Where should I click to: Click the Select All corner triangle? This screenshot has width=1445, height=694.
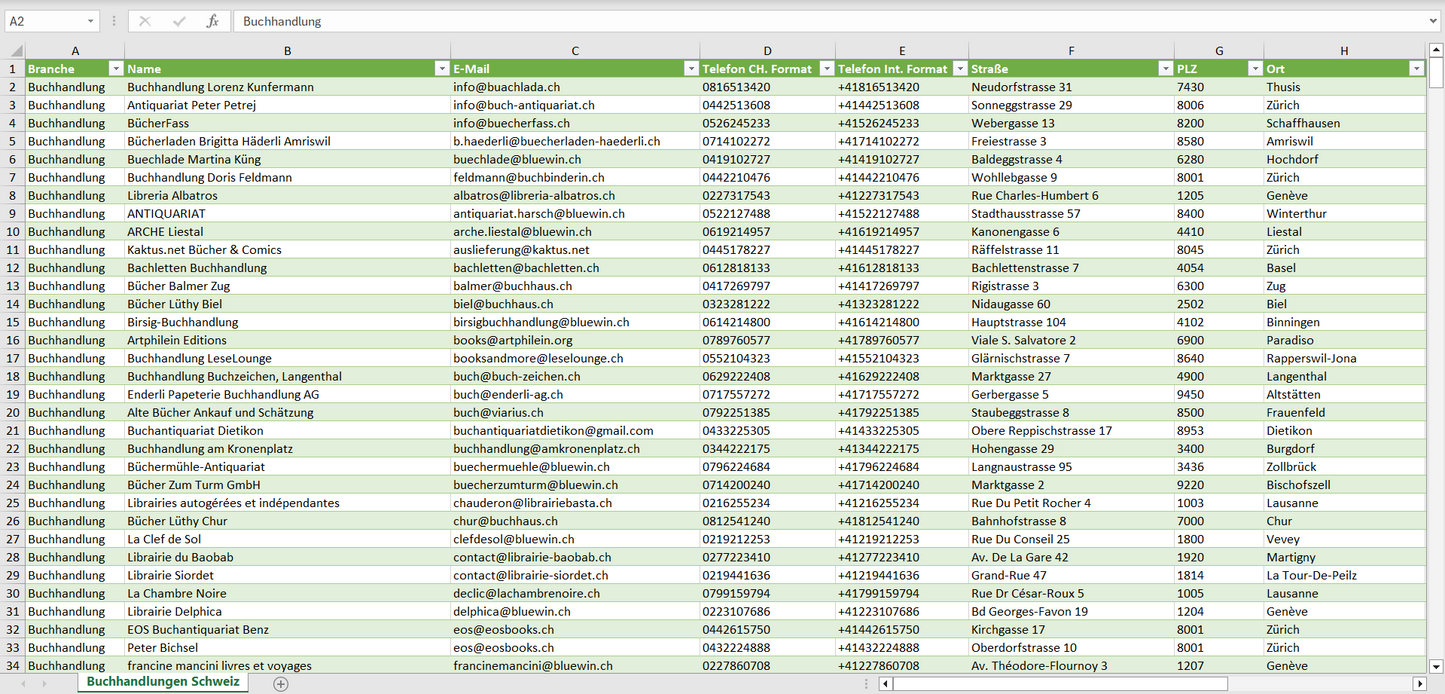tap(13, 50)
